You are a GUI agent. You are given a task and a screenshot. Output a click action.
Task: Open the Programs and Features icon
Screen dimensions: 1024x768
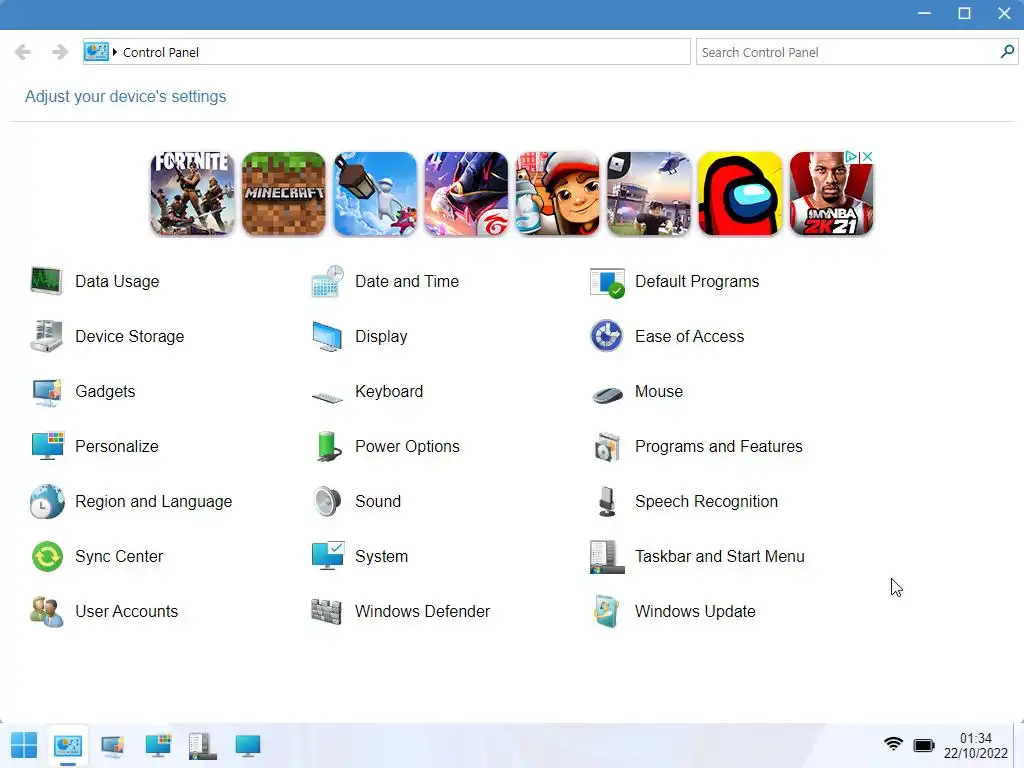(x=607, y=447)
